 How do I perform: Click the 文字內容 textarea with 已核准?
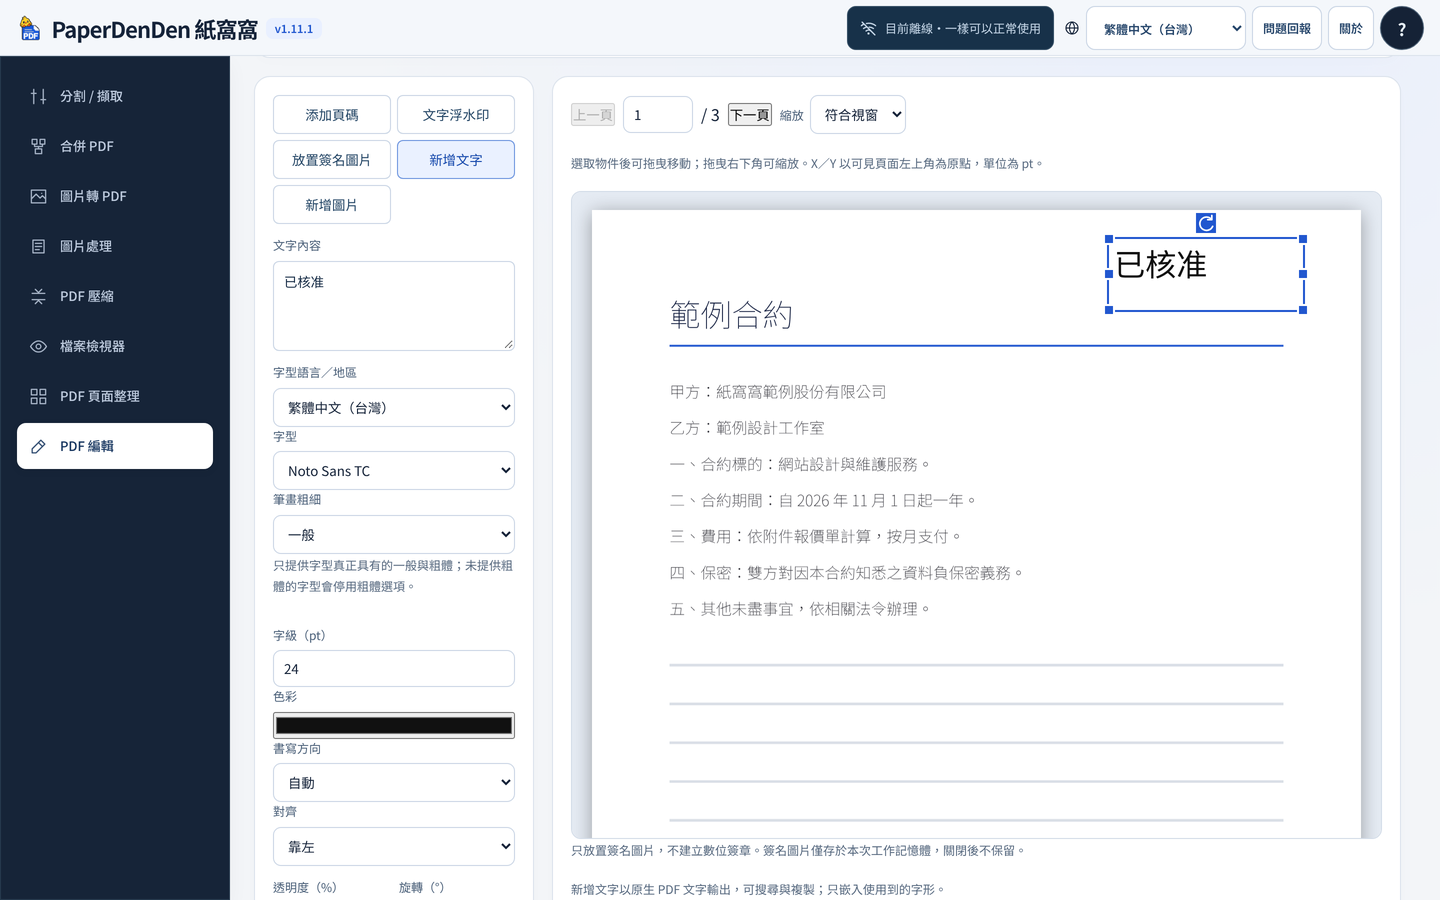click(x=394, y=306)
